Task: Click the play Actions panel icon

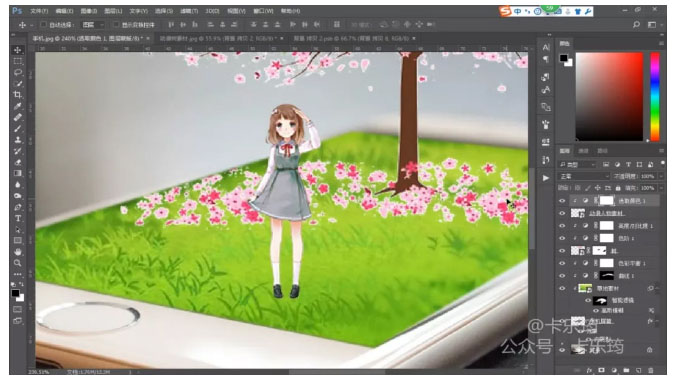Action: [546, 178]
